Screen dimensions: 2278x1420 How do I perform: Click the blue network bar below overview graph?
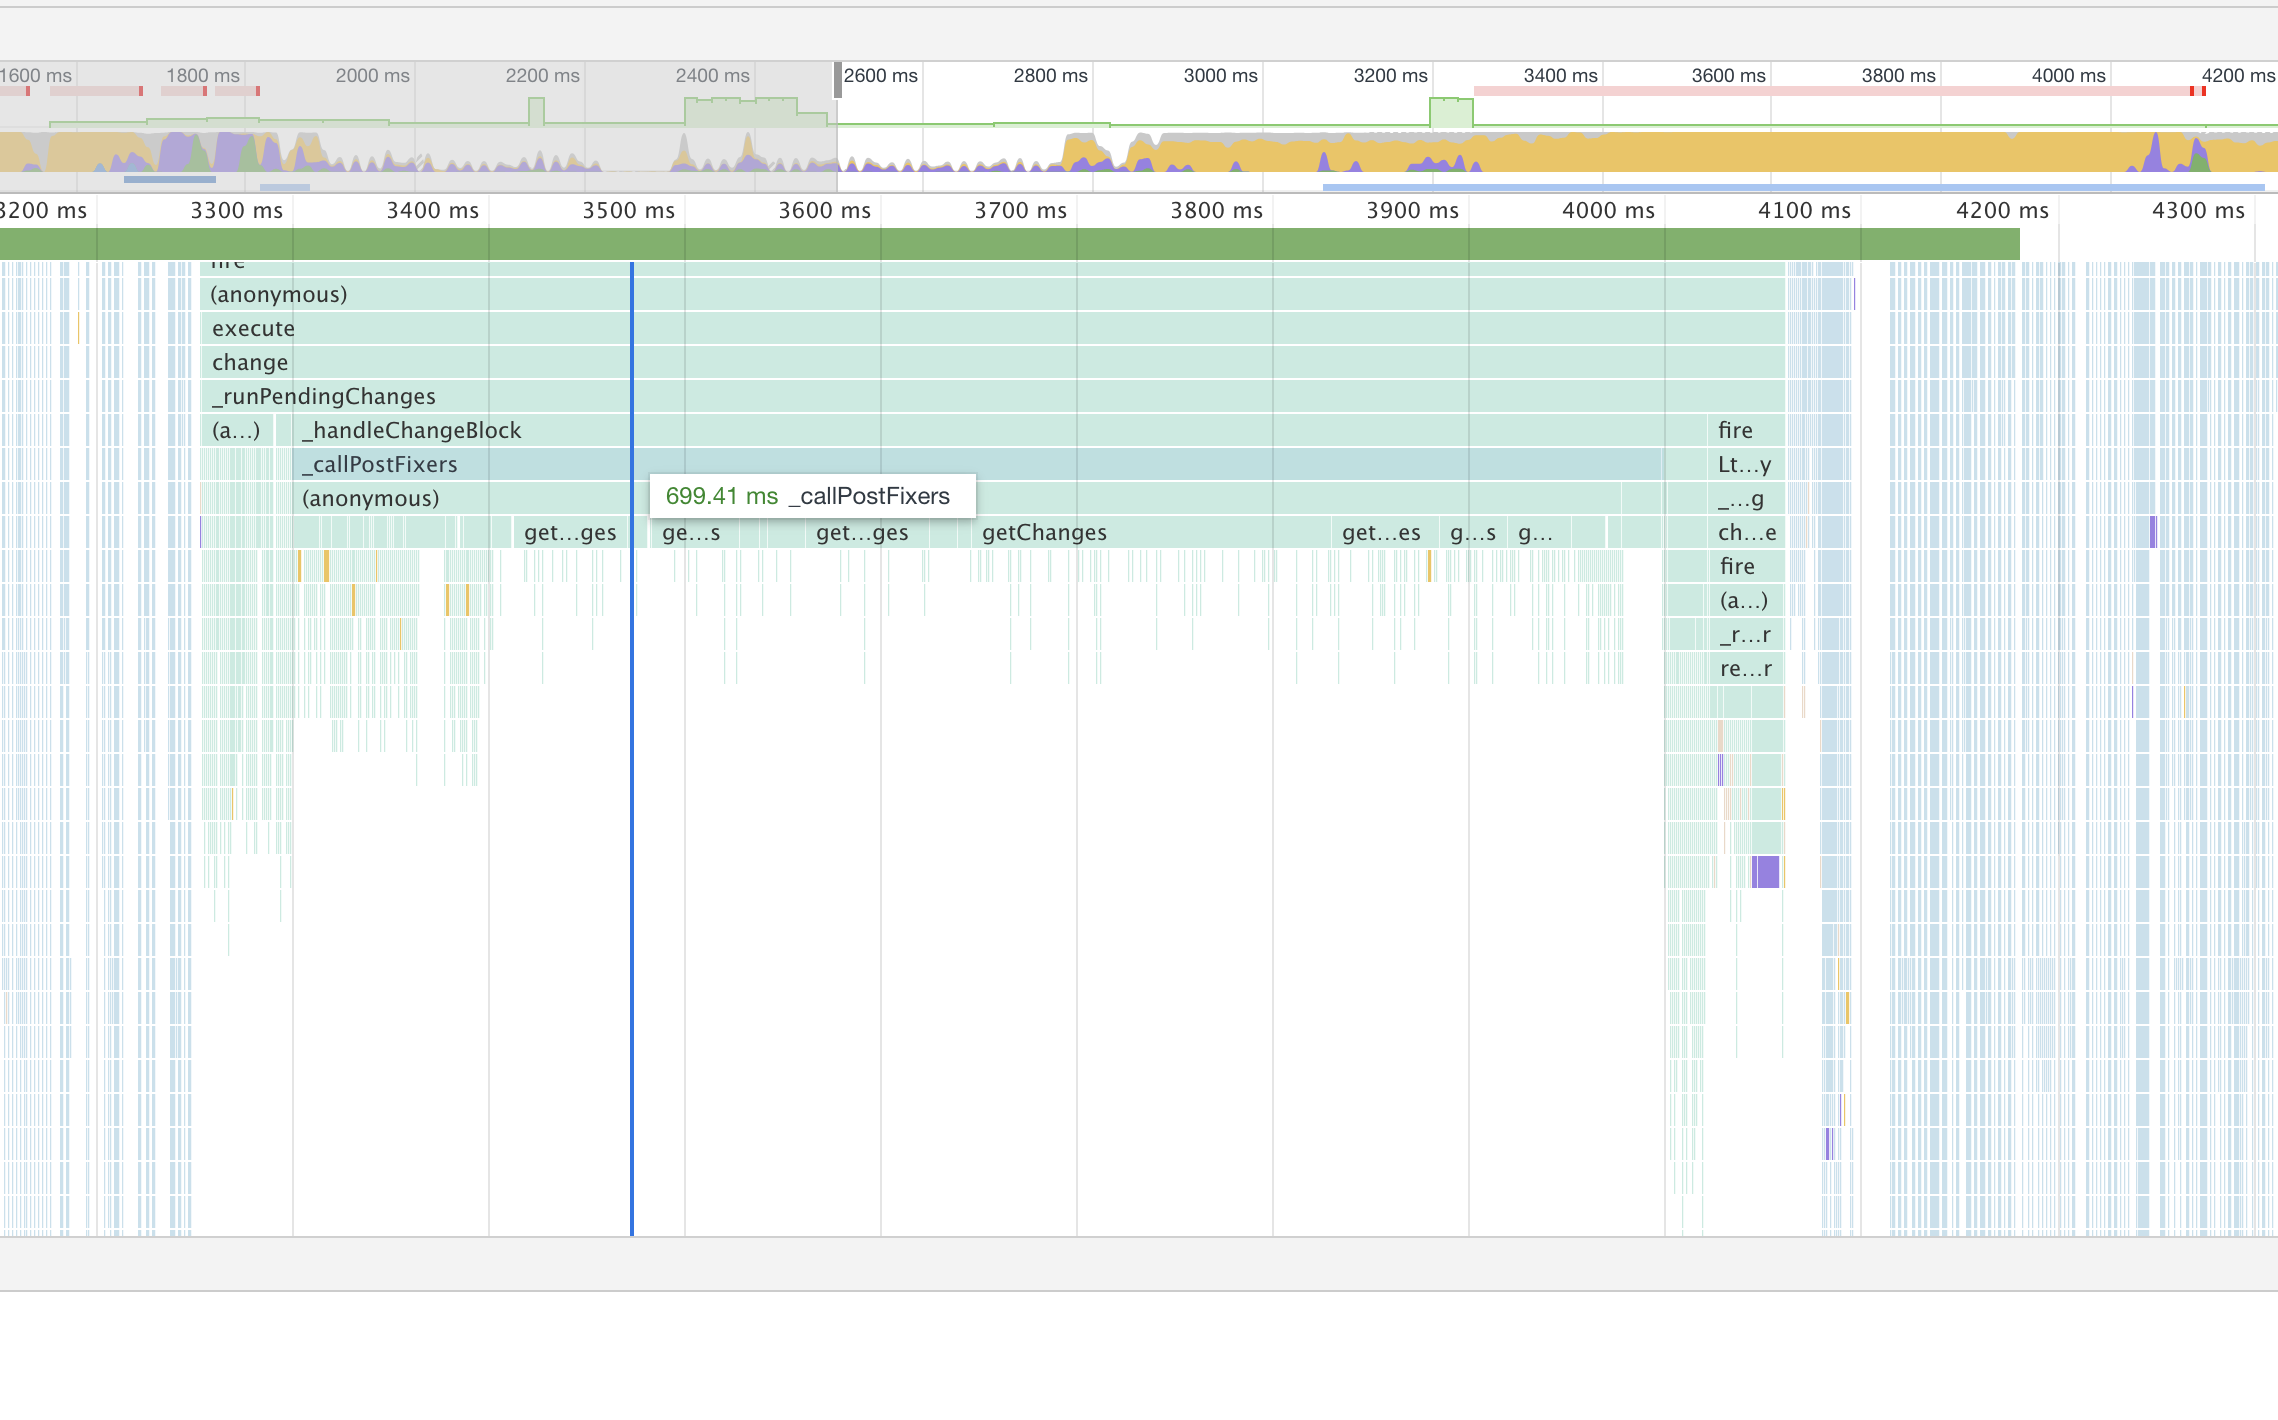point(1793,187)
